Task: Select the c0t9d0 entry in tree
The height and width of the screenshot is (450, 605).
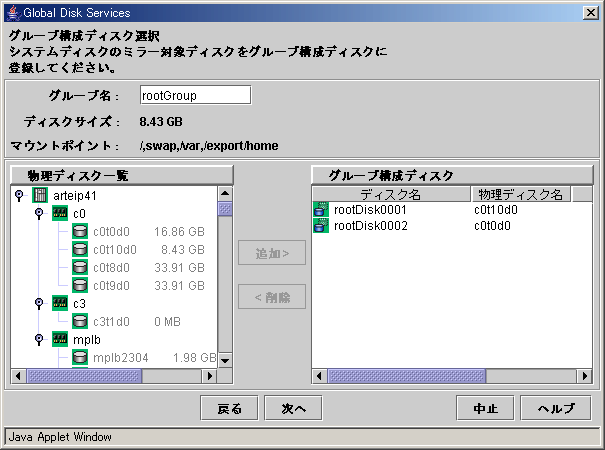Action: point(112,286)
